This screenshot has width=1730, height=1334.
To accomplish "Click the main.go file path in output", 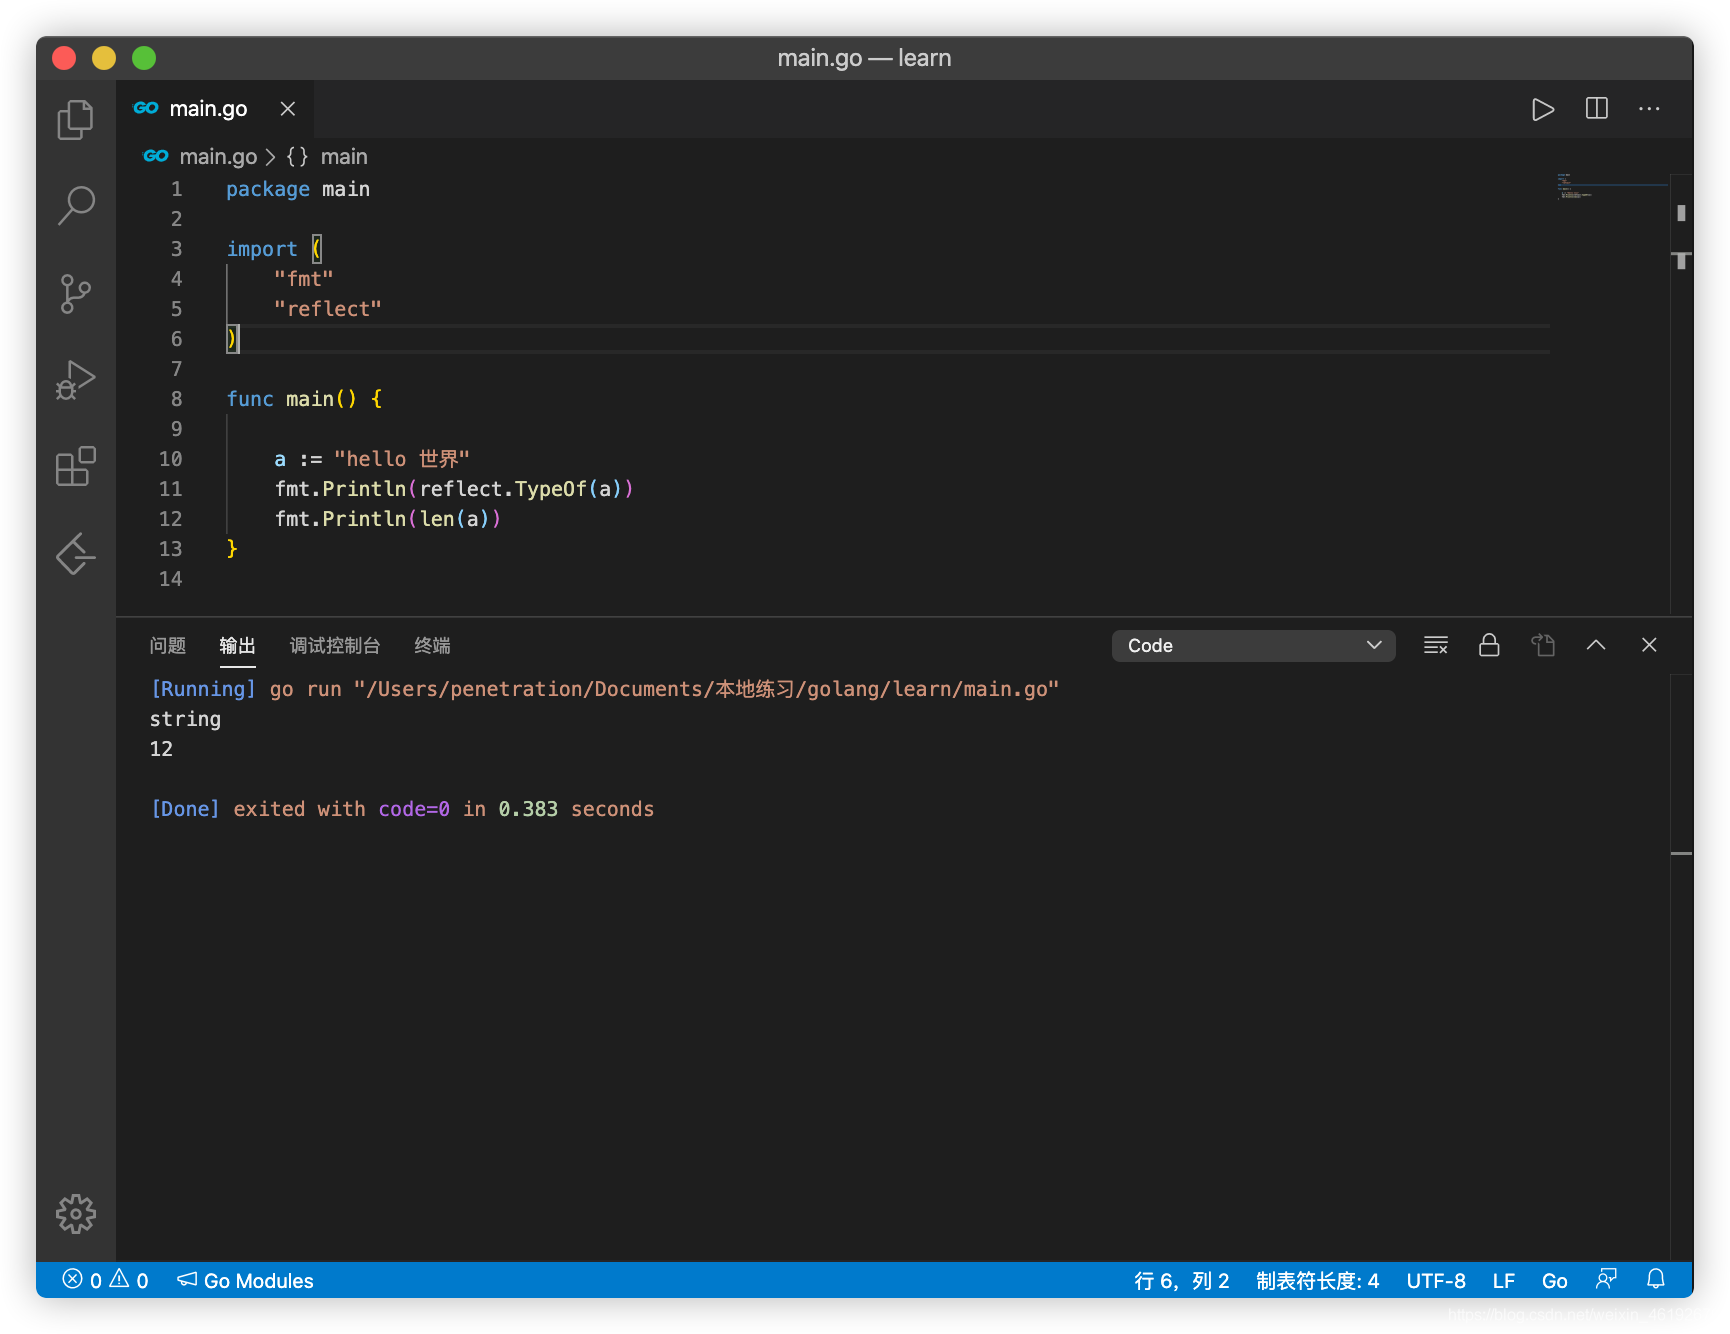I will pos(706,689).
